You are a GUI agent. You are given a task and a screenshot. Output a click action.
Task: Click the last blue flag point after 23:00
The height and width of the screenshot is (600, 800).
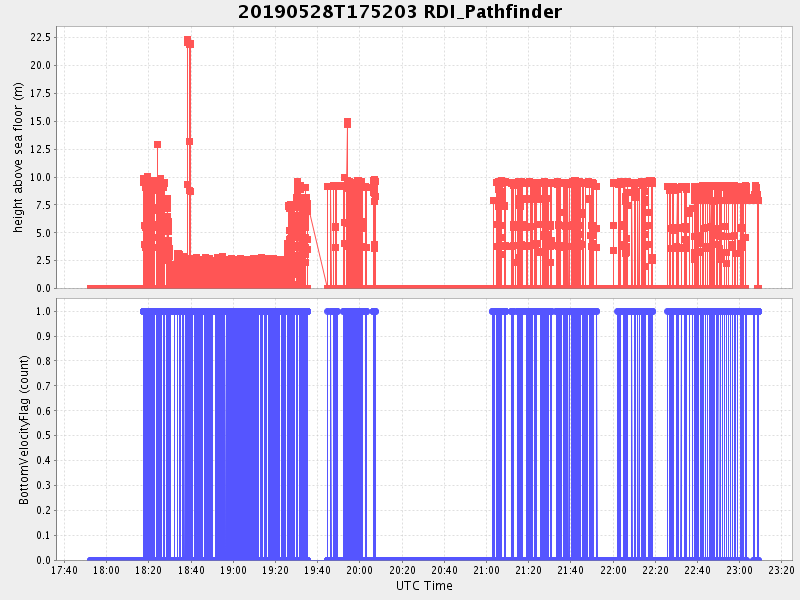tap(758, 311)
